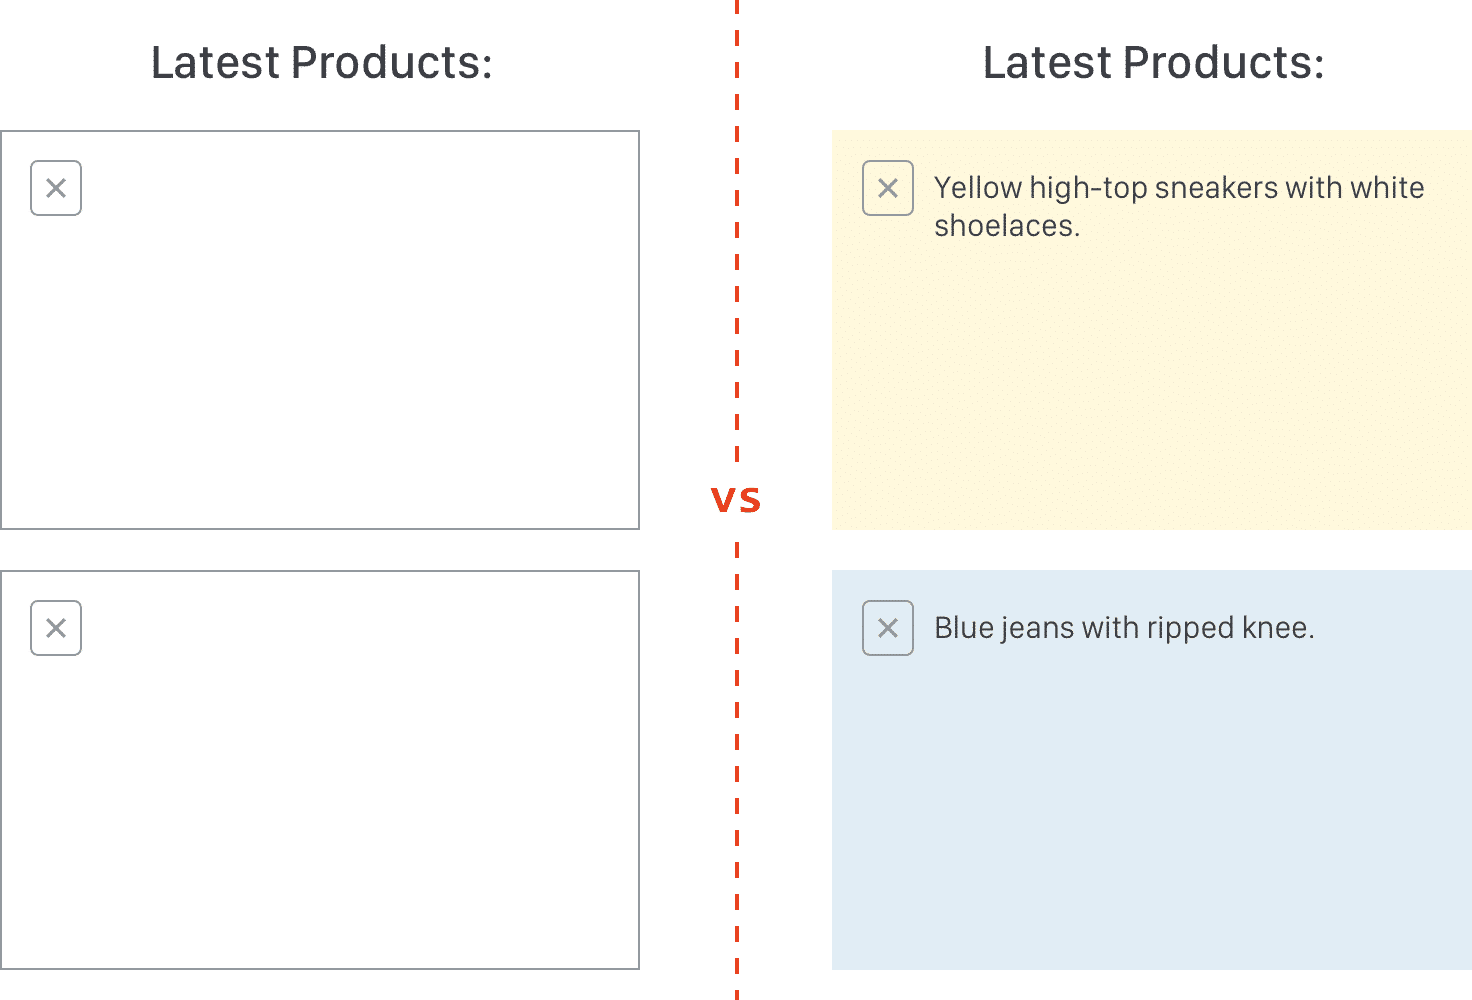Click the Blue jeans with ripped knee text
The image size is (1472, 1000).
pos(1124,628)
